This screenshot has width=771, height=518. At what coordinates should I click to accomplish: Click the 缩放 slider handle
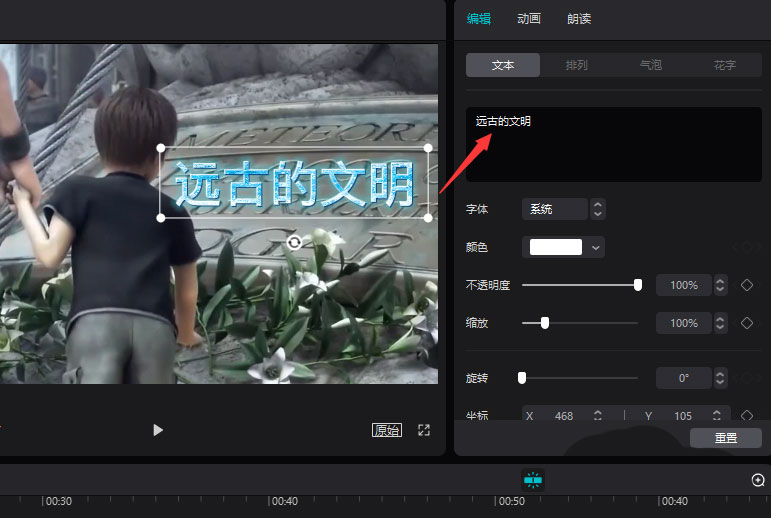point(545,323)
